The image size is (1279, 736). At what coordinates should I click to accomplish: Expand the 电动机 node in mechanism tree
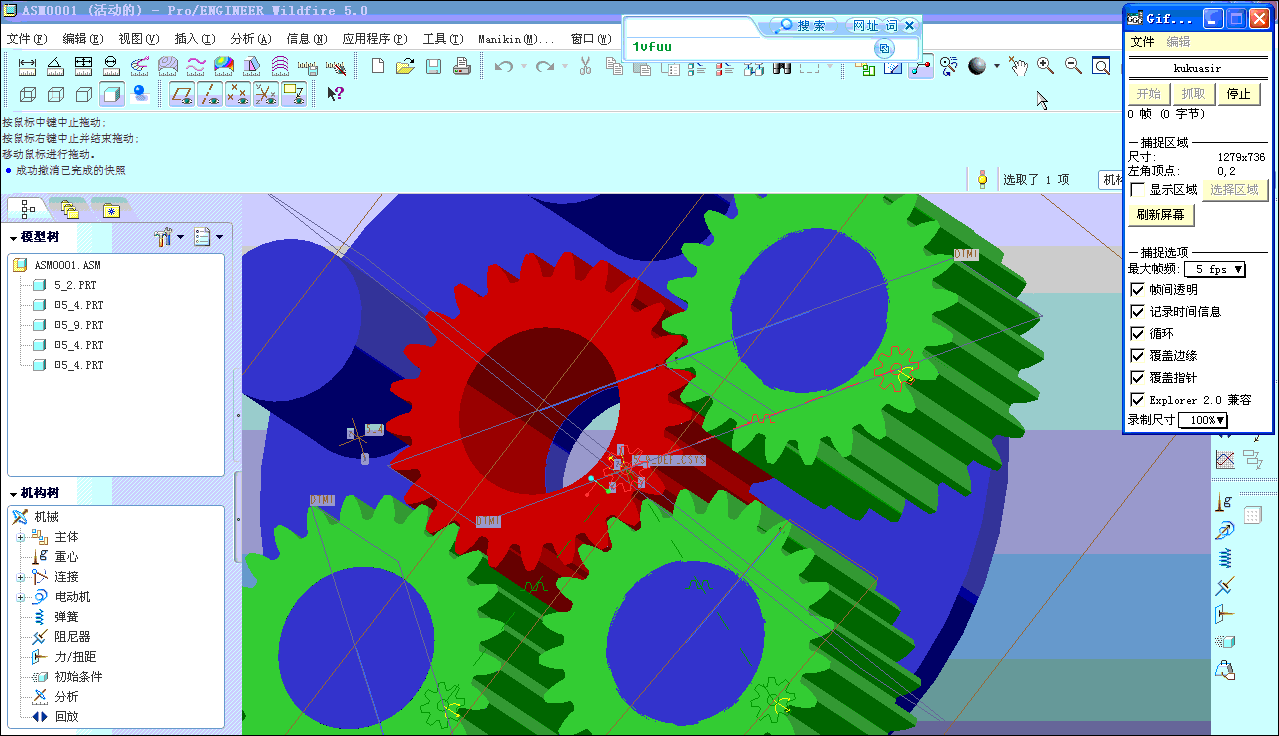coord(20,597)
